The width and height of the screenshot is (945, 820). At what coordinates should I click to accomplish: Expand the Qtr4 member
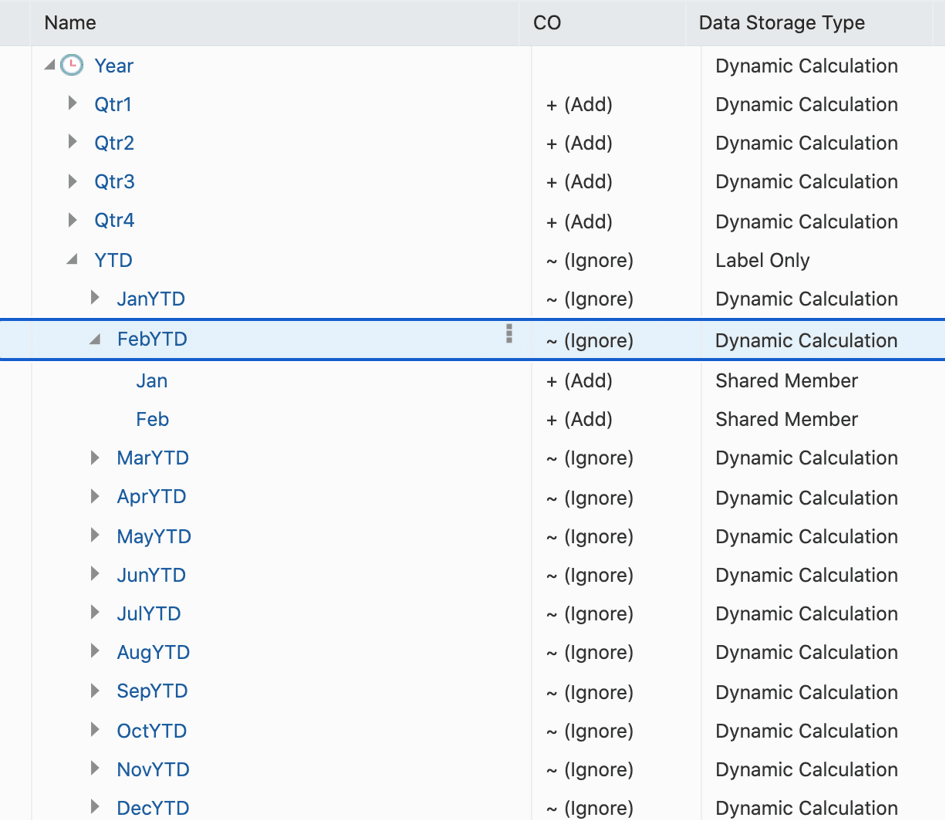71,221
